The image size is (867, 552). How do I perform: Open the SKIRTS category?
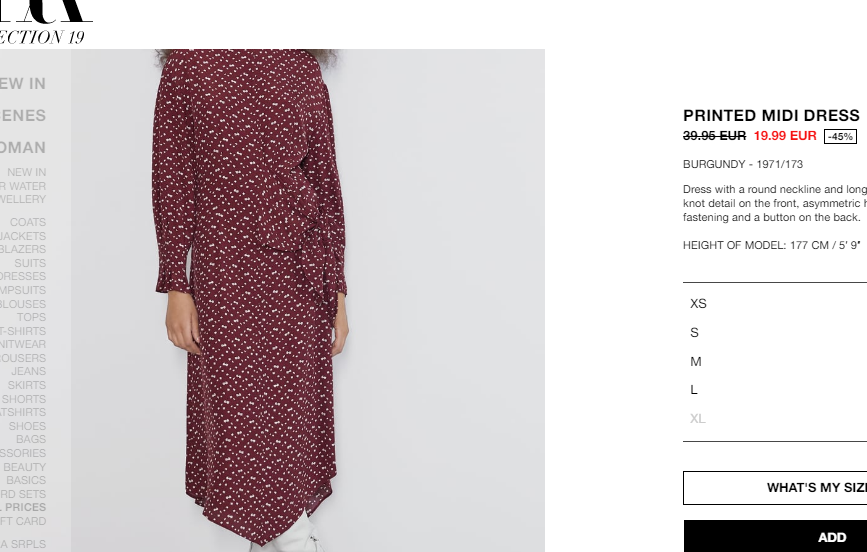(27, 386)
